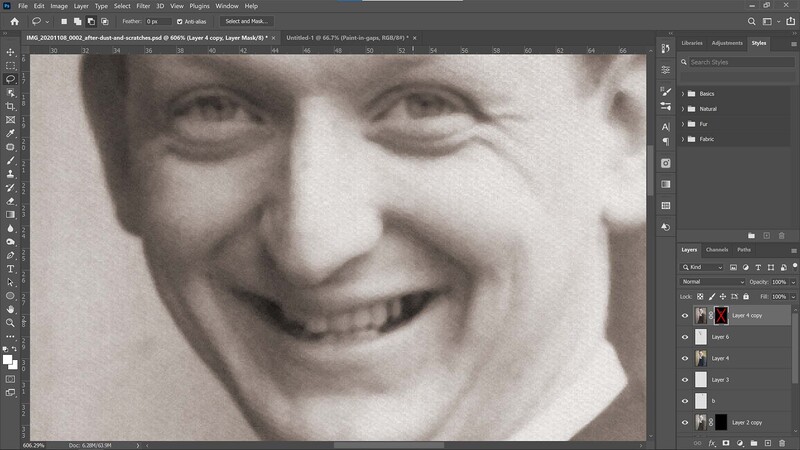Select the History Brush tool
Image resolution: width=800 pixels, height=450 pixels.
point(10,187)
